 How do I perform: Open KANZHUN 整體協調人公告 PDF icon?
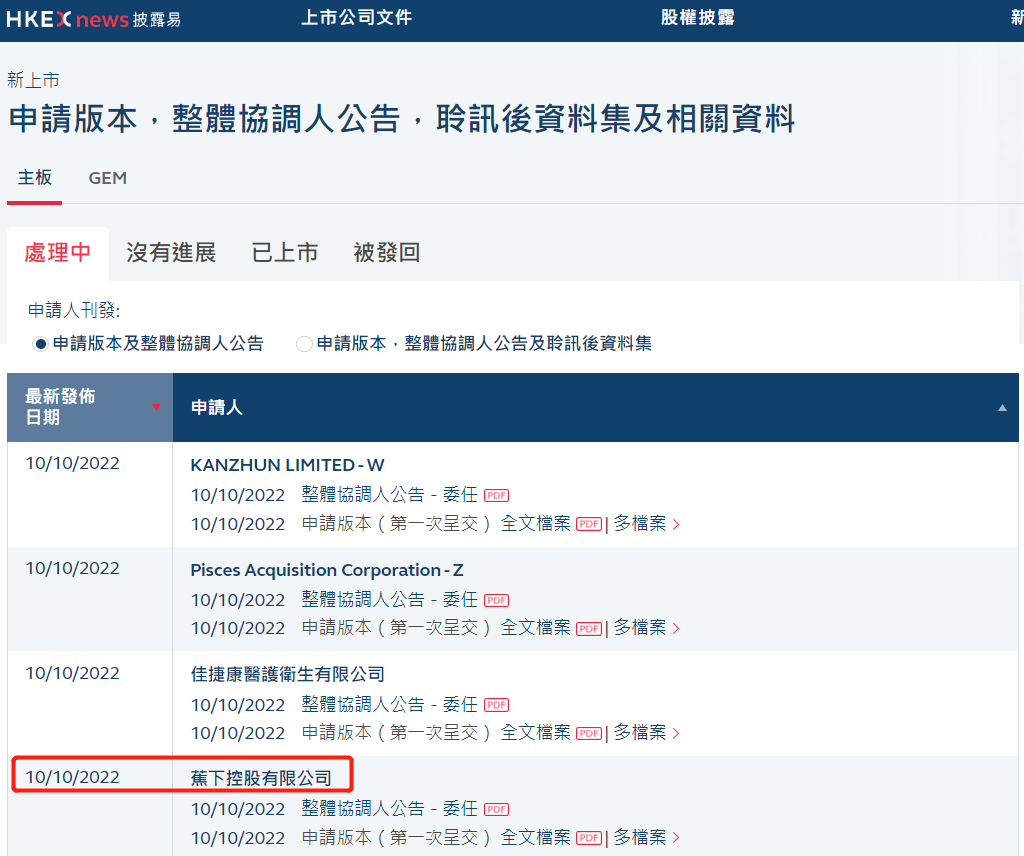pyautogui.click(x=496, y=495)
